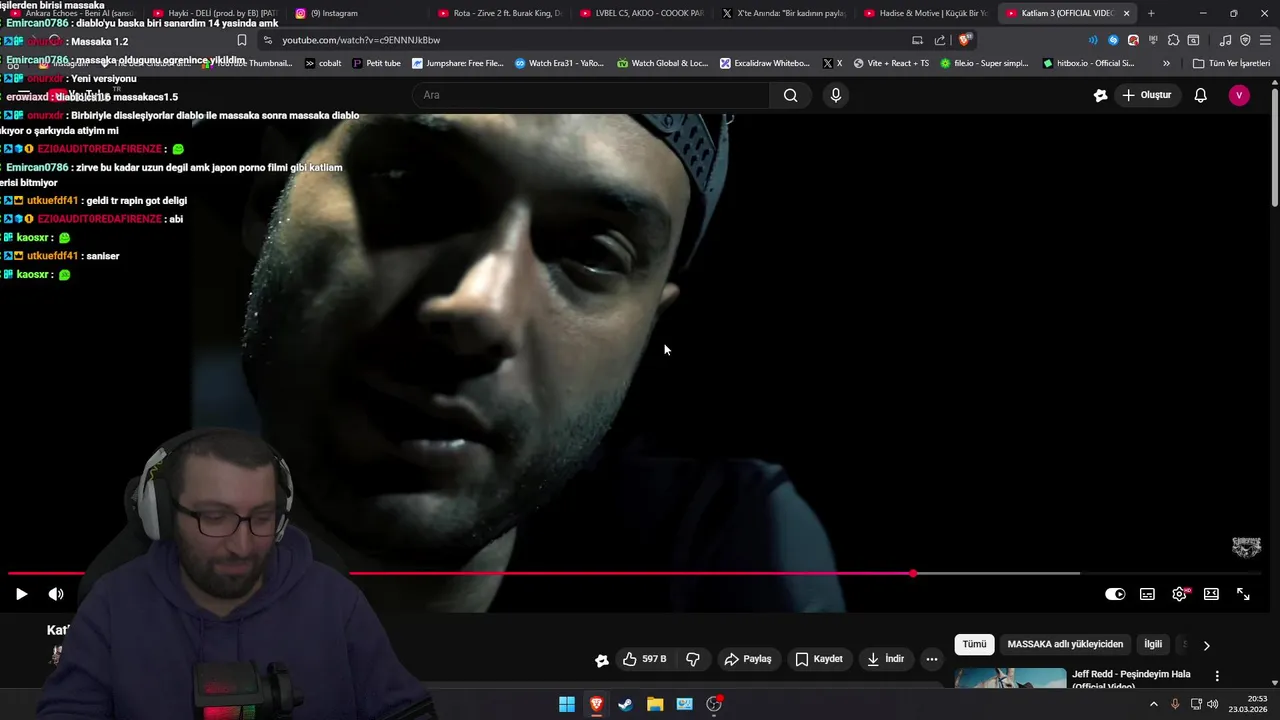
Task: Bookmark the page with the bookmark icon
Action: [242, 40]
